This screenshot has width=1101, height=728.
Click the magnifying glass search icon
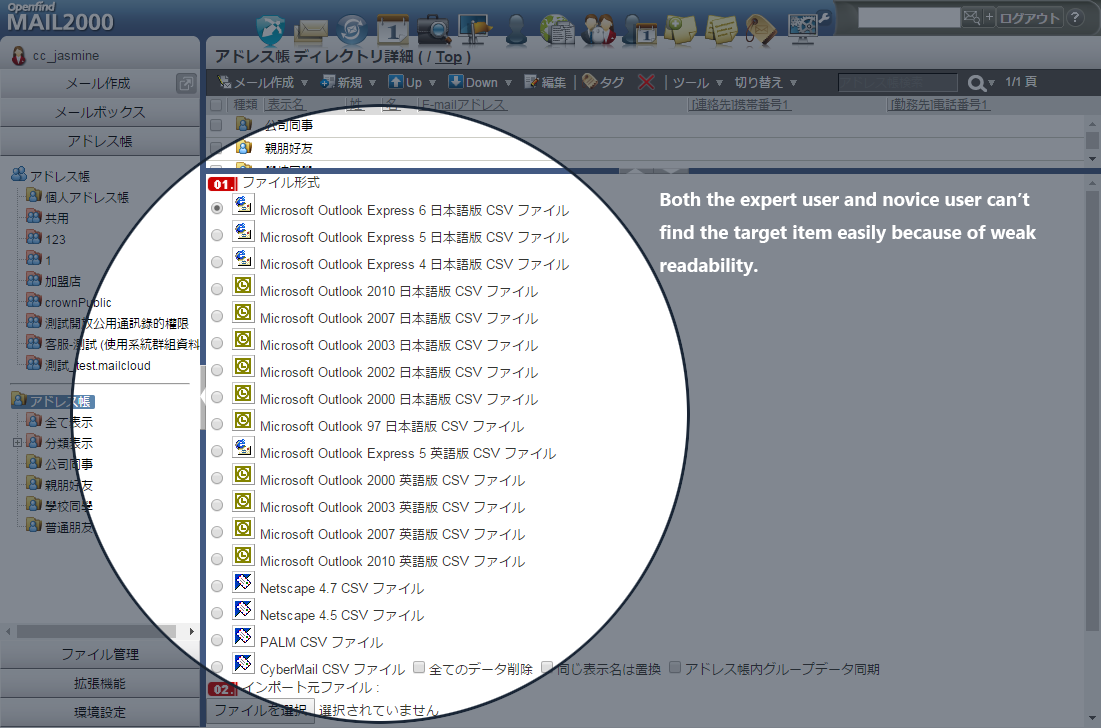click(x=976, y=83)
